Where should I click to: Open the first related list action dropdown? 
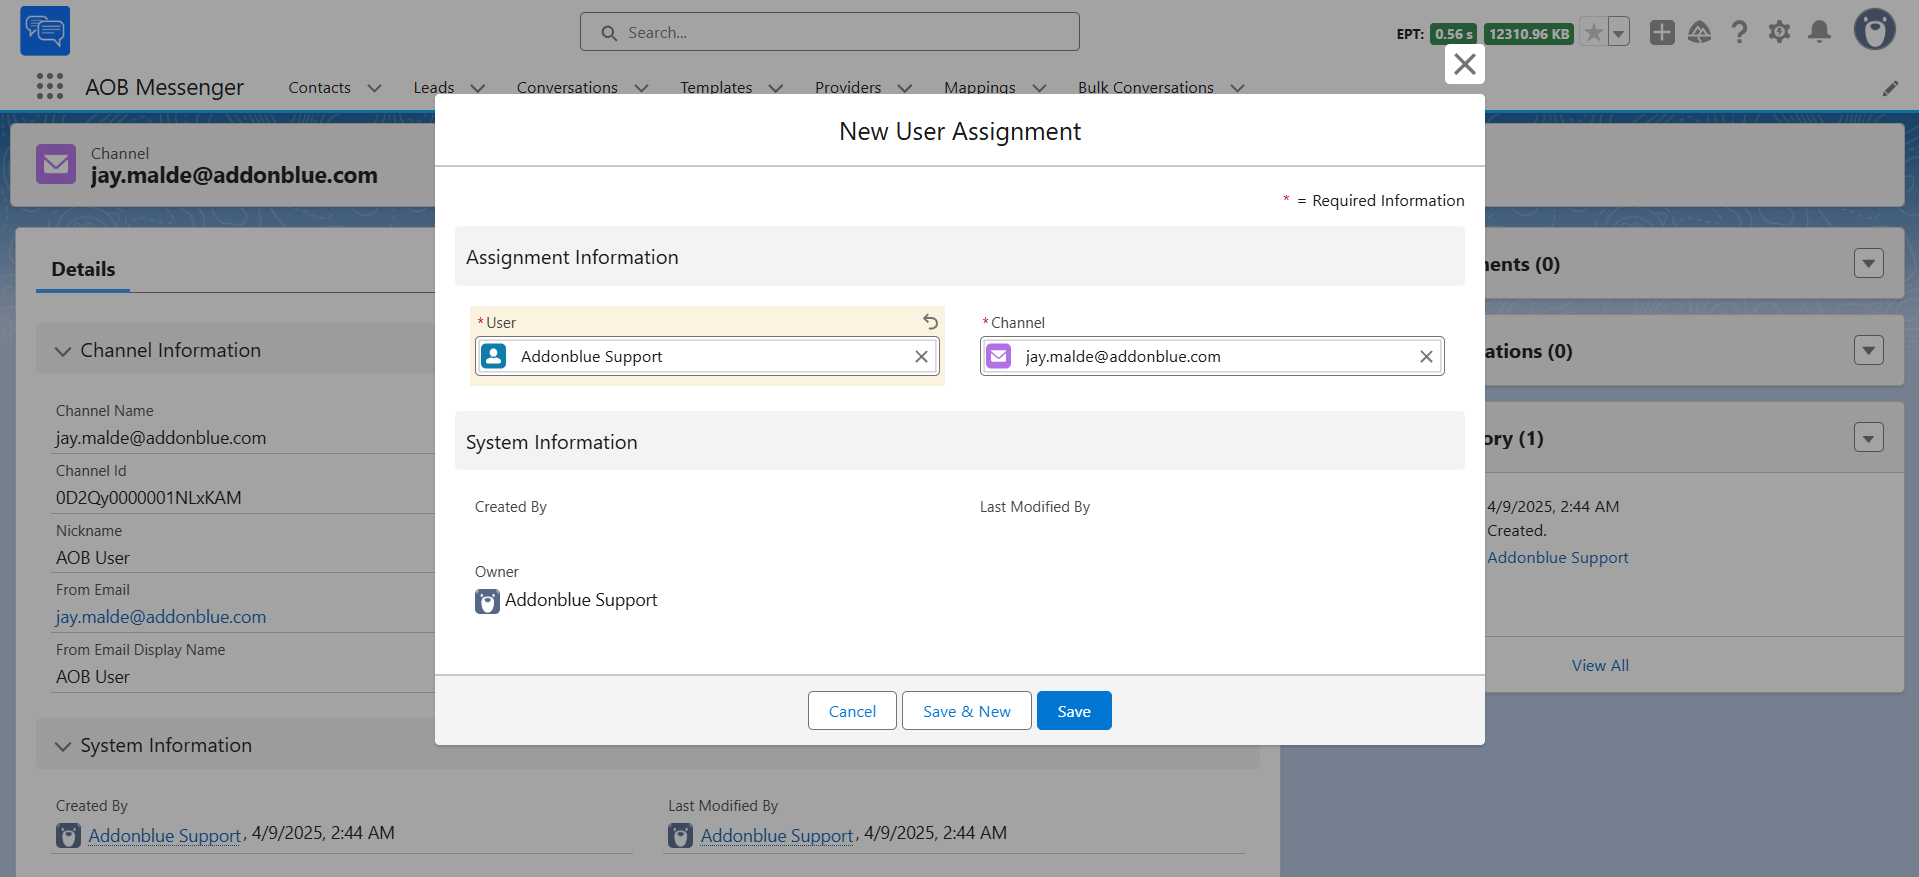[x=1869, y=263]
